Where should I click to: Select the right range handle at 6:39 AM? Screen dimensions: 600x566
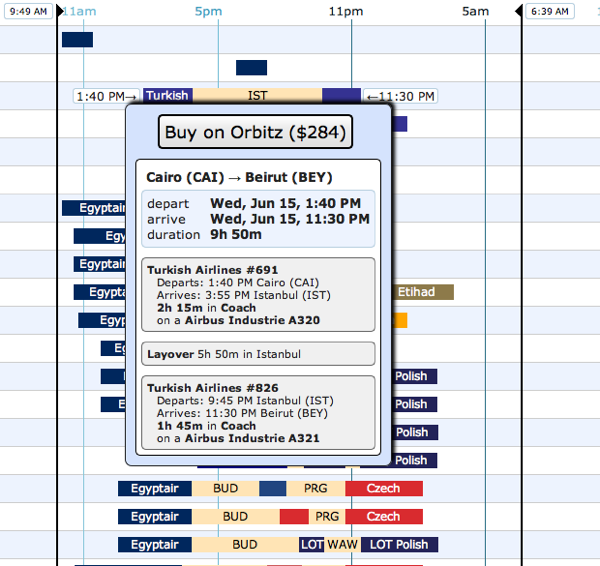518,11
